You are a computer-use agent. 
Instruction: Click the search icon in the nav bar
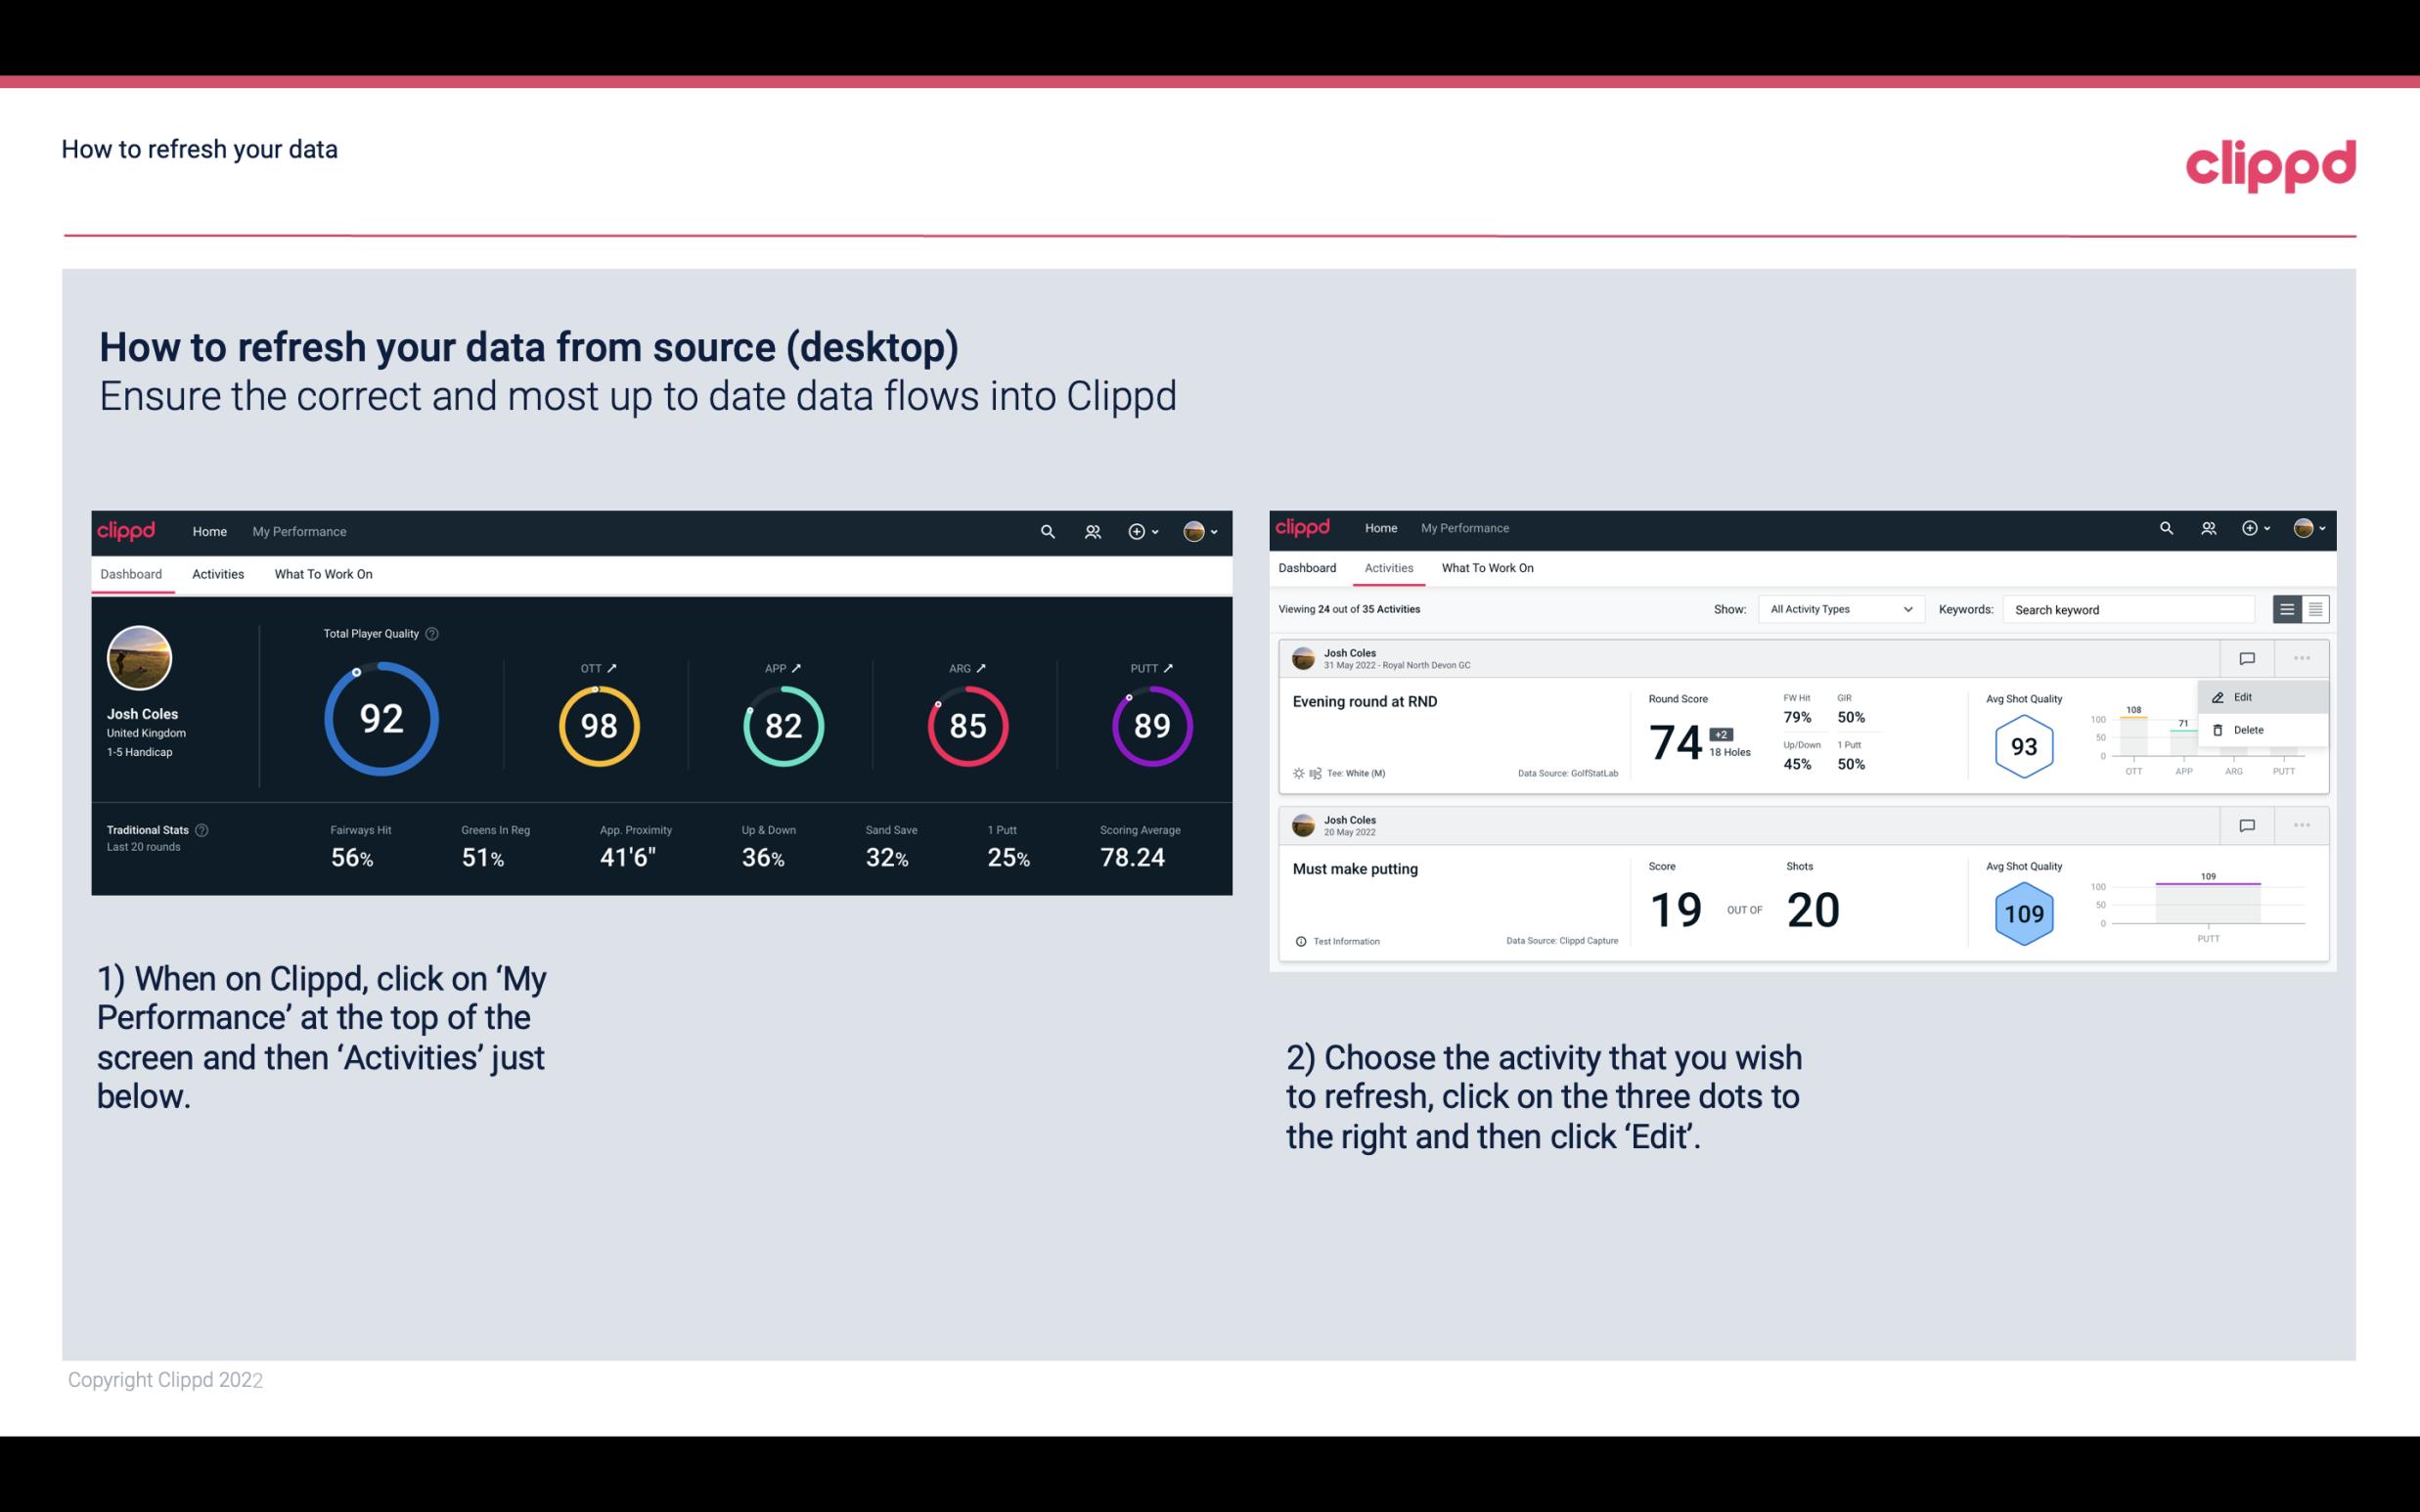(x=1046, y=529)
